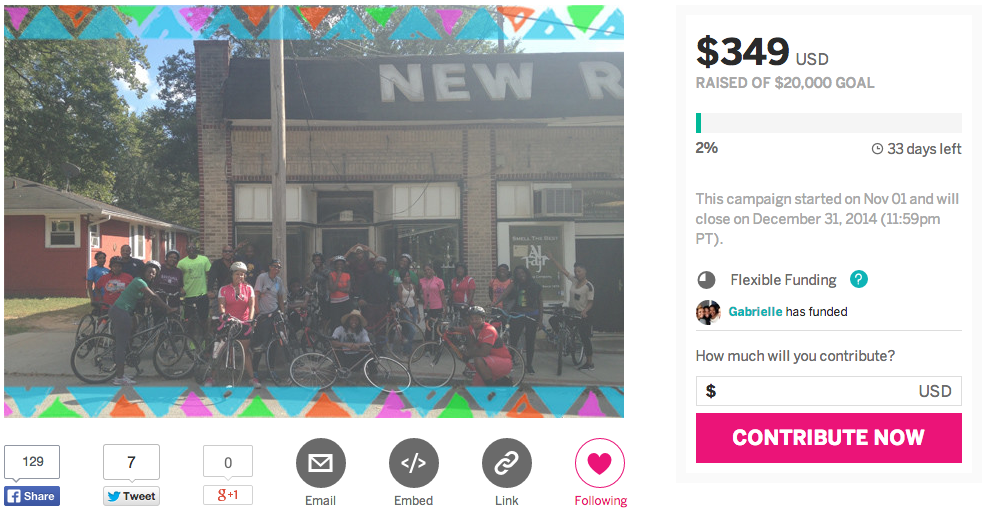Click the Facebook share count of 129
This screenshot has height=514, width=987.
coord(32,462)
